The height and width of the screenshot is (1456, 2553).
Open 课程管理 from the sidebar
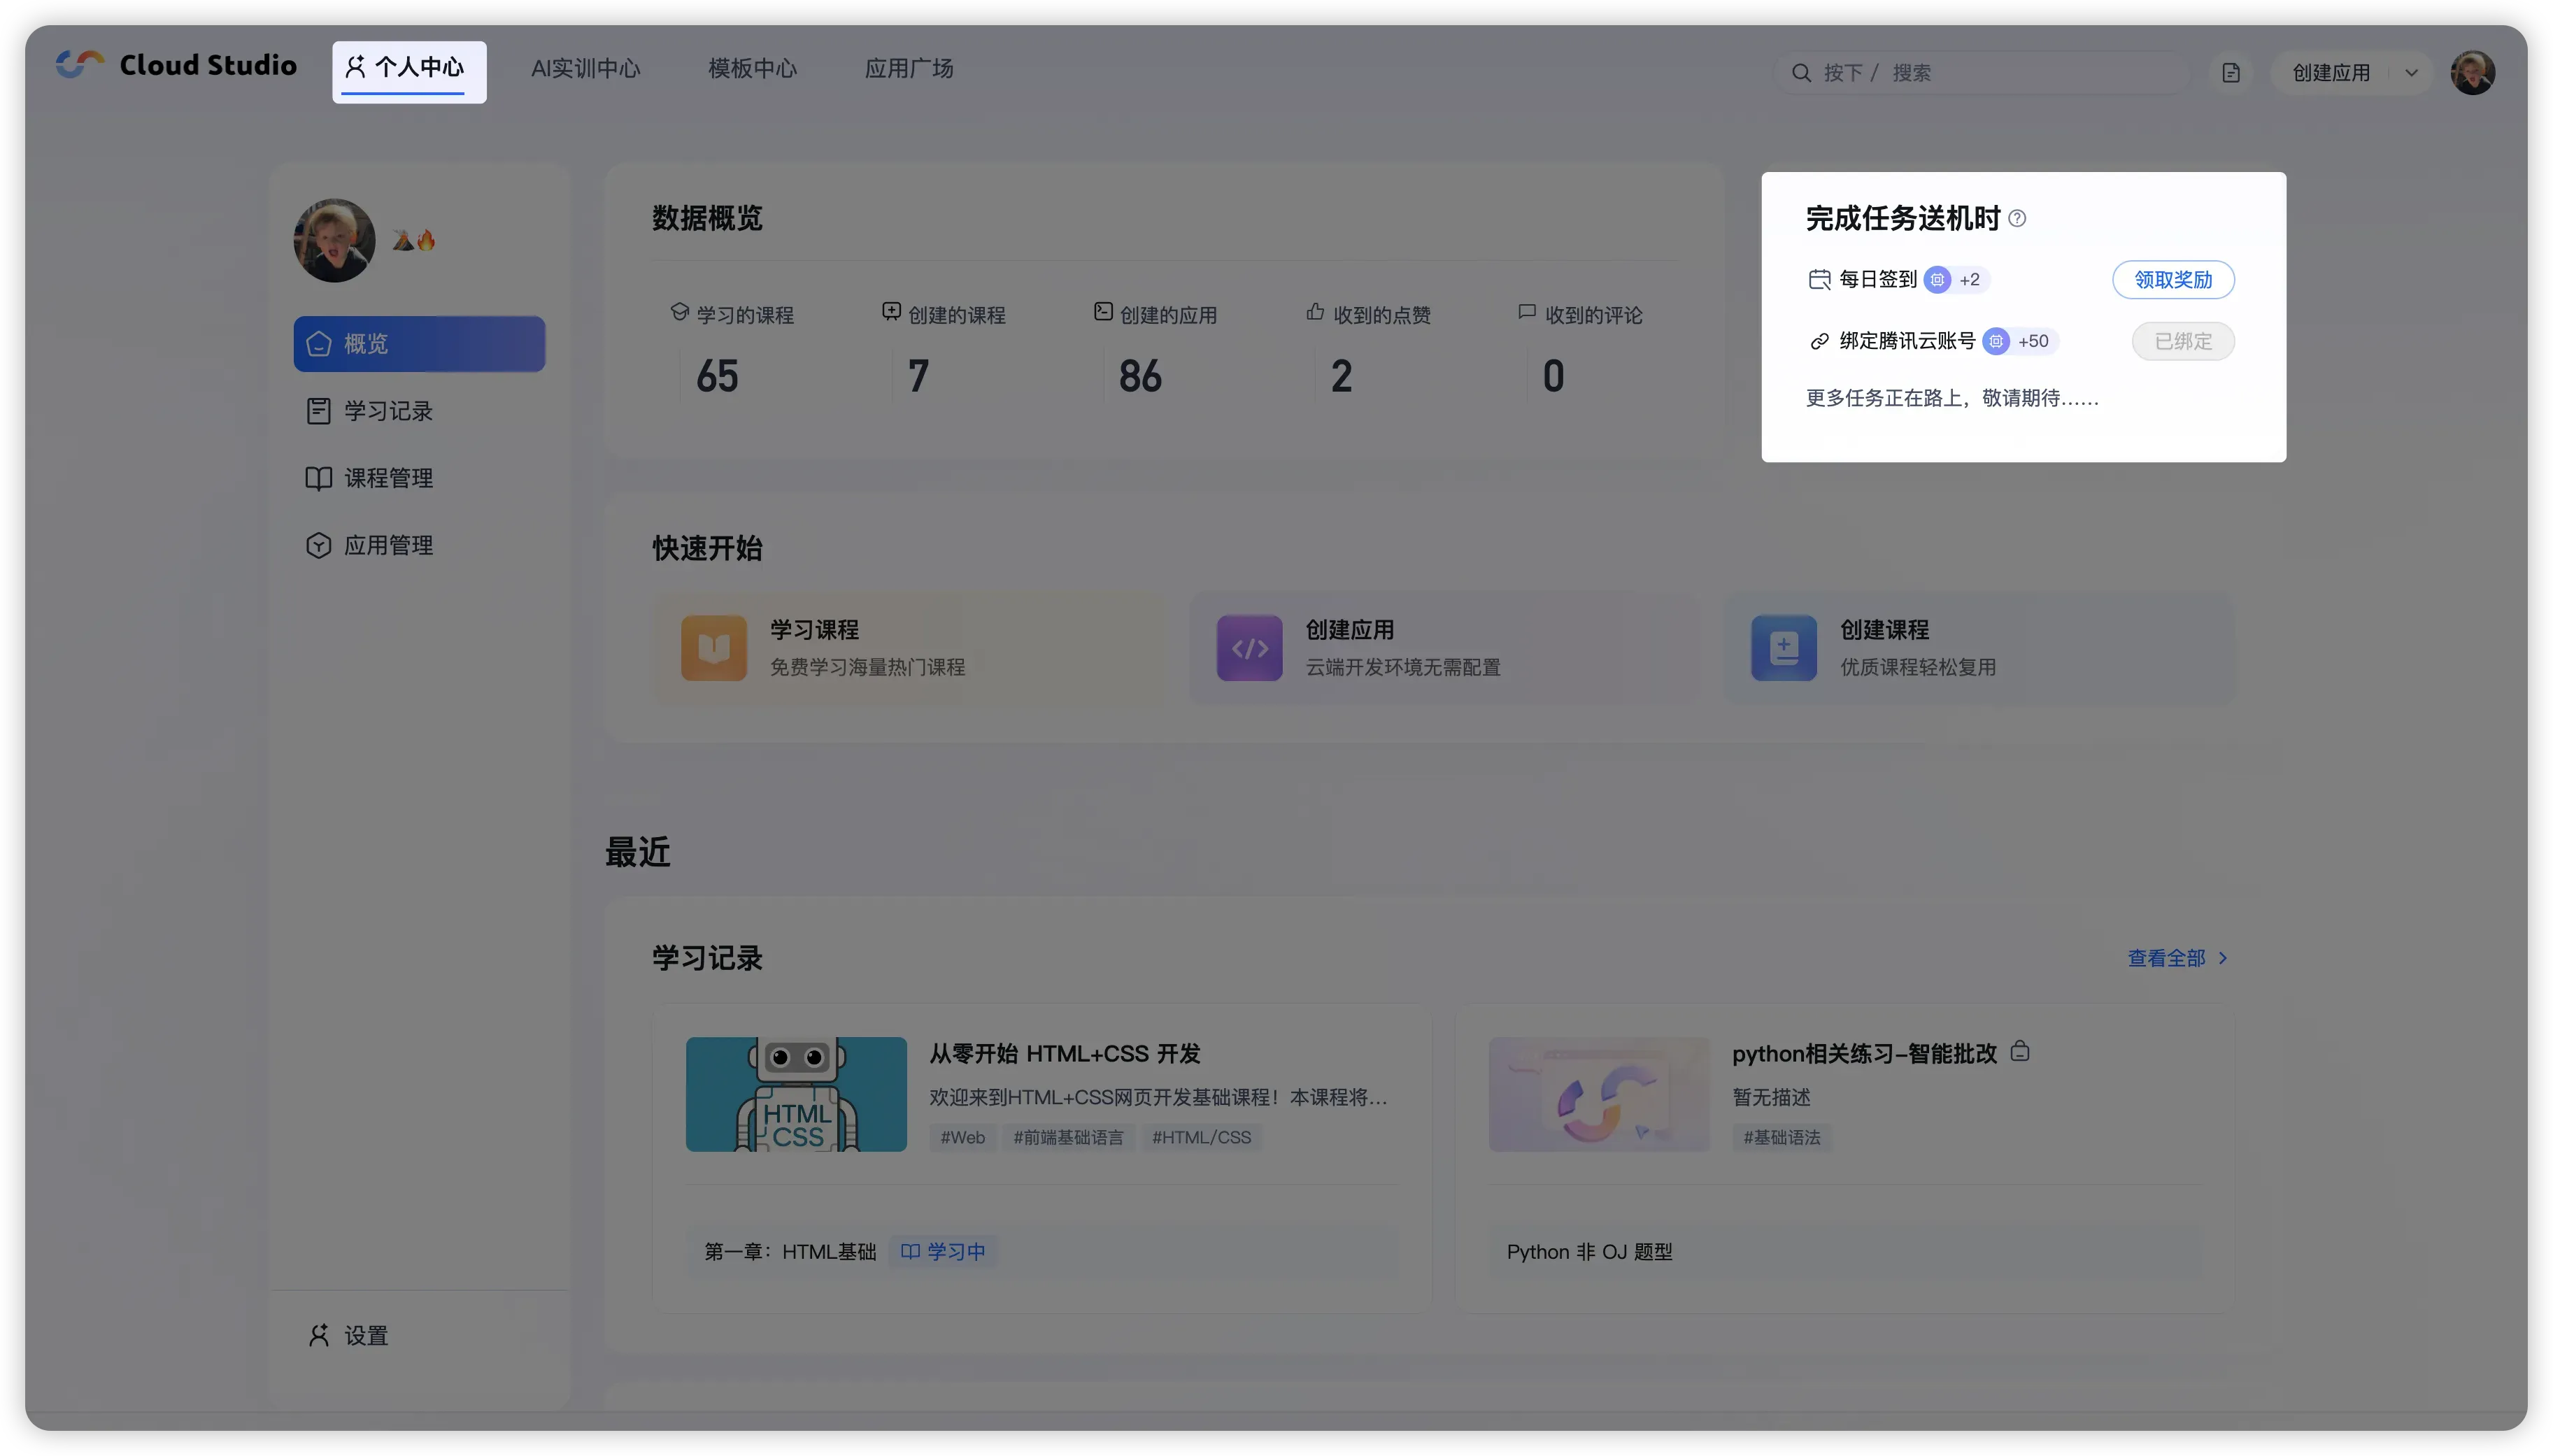[388, 478]
